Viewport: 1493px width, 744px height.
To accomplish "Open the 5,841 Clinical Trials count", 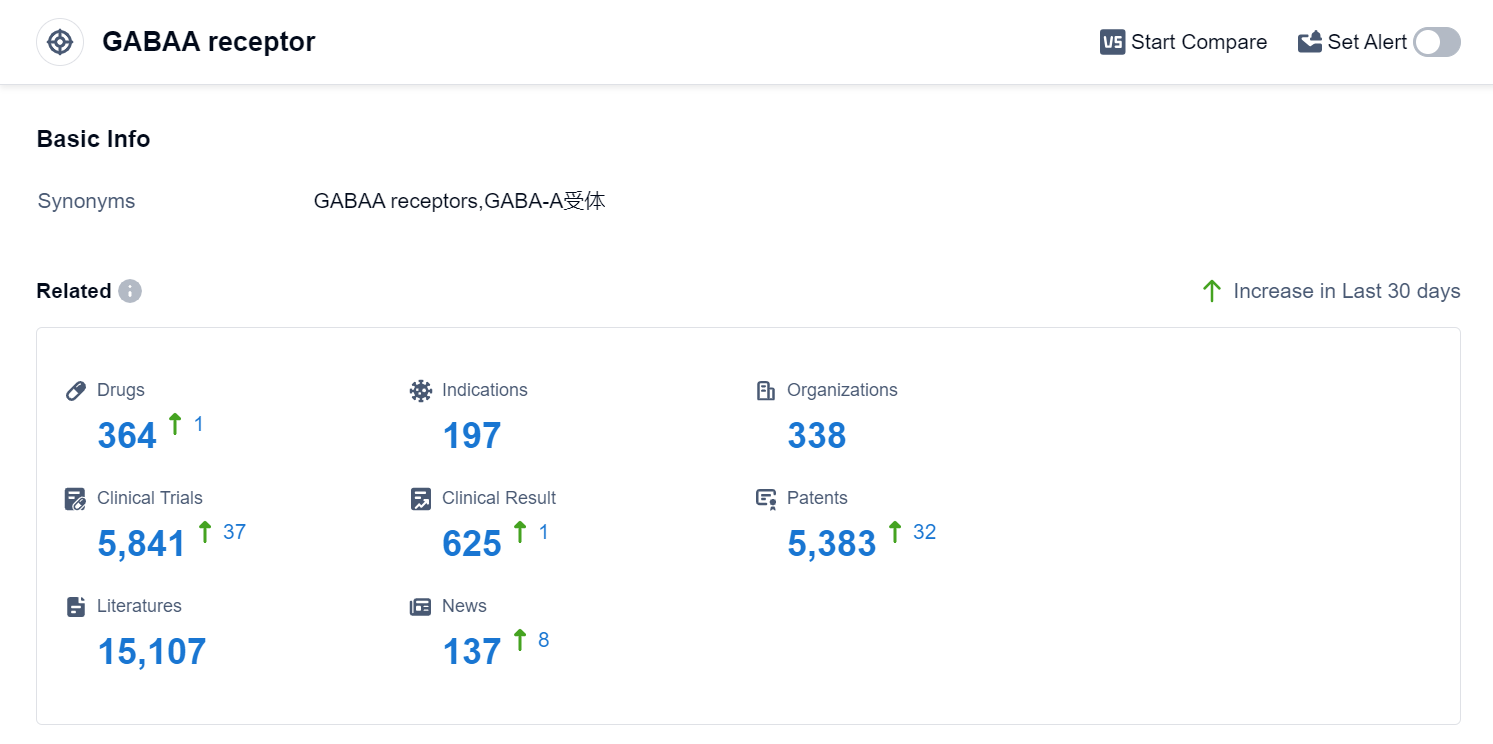I will click(141, 544).
